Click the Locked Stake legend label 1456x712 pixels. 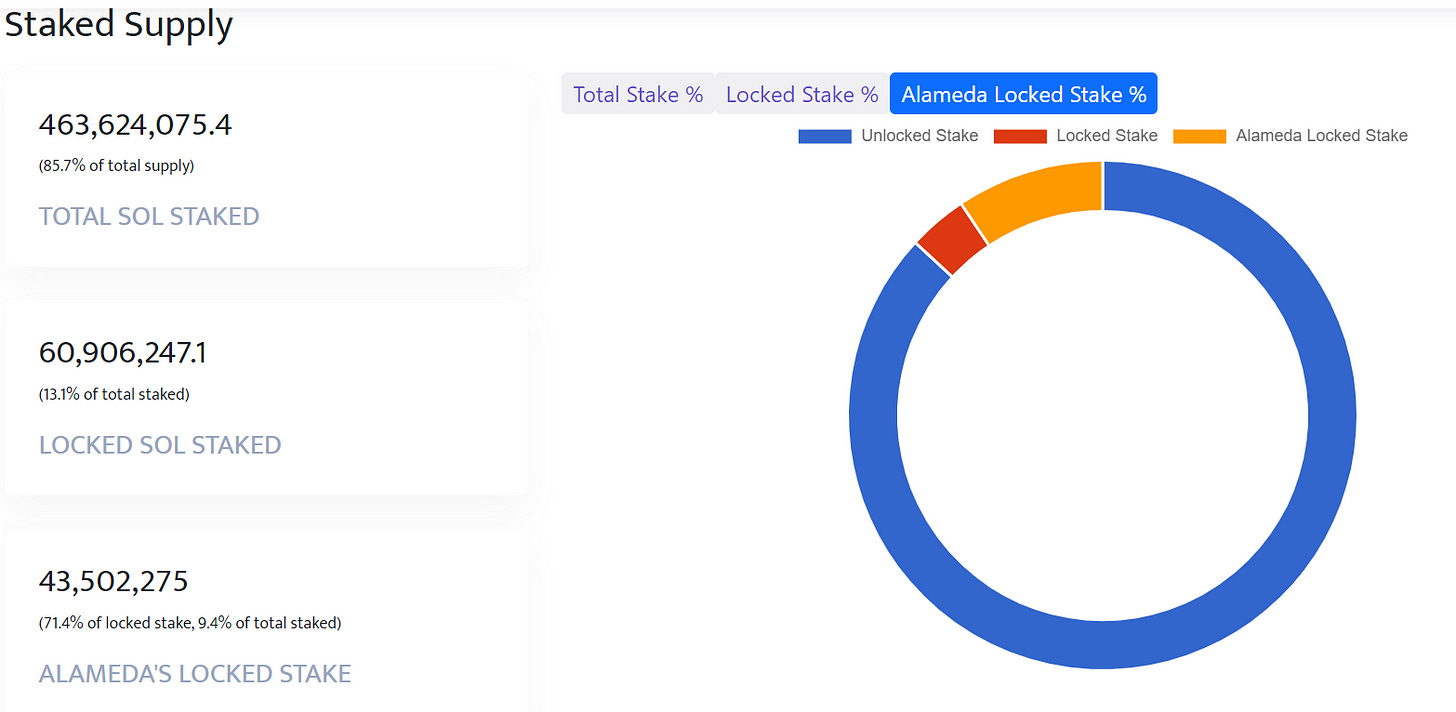click(1107, 136)
